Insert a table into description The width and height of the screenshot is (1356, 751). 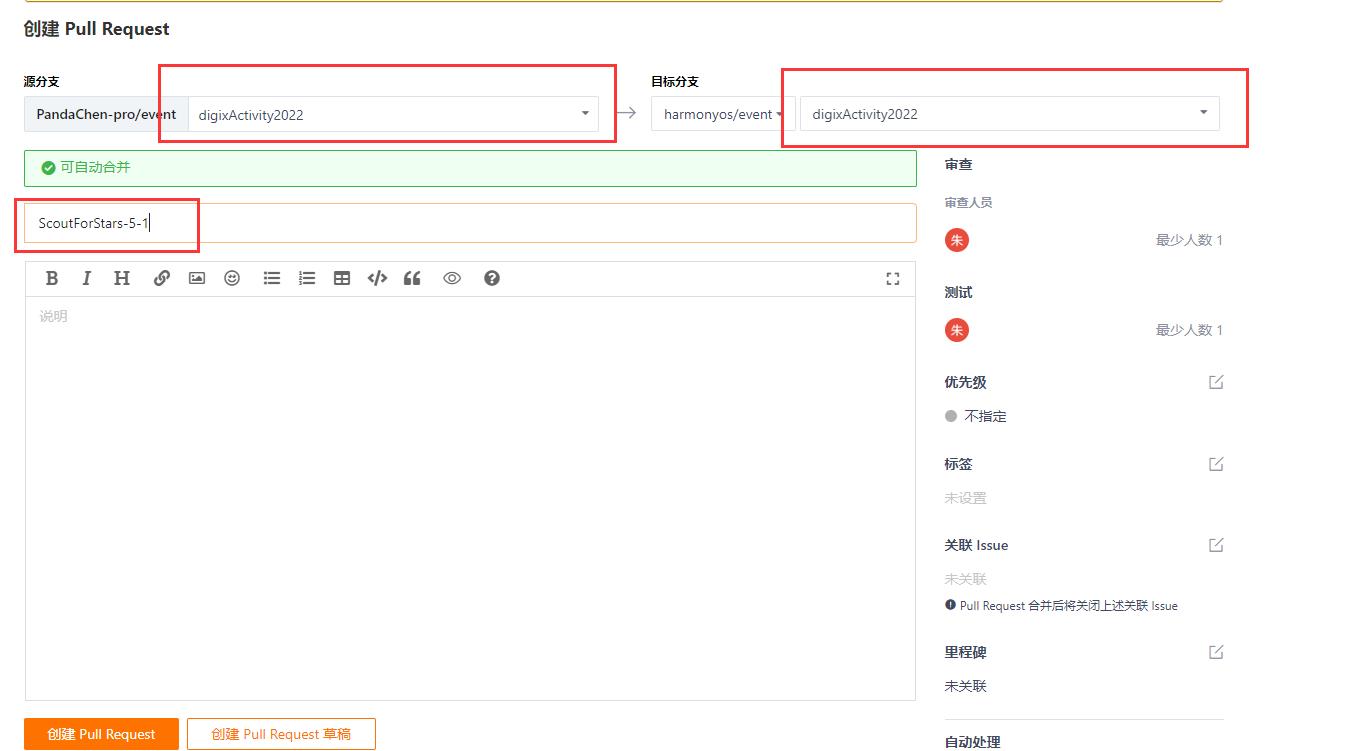342,279
